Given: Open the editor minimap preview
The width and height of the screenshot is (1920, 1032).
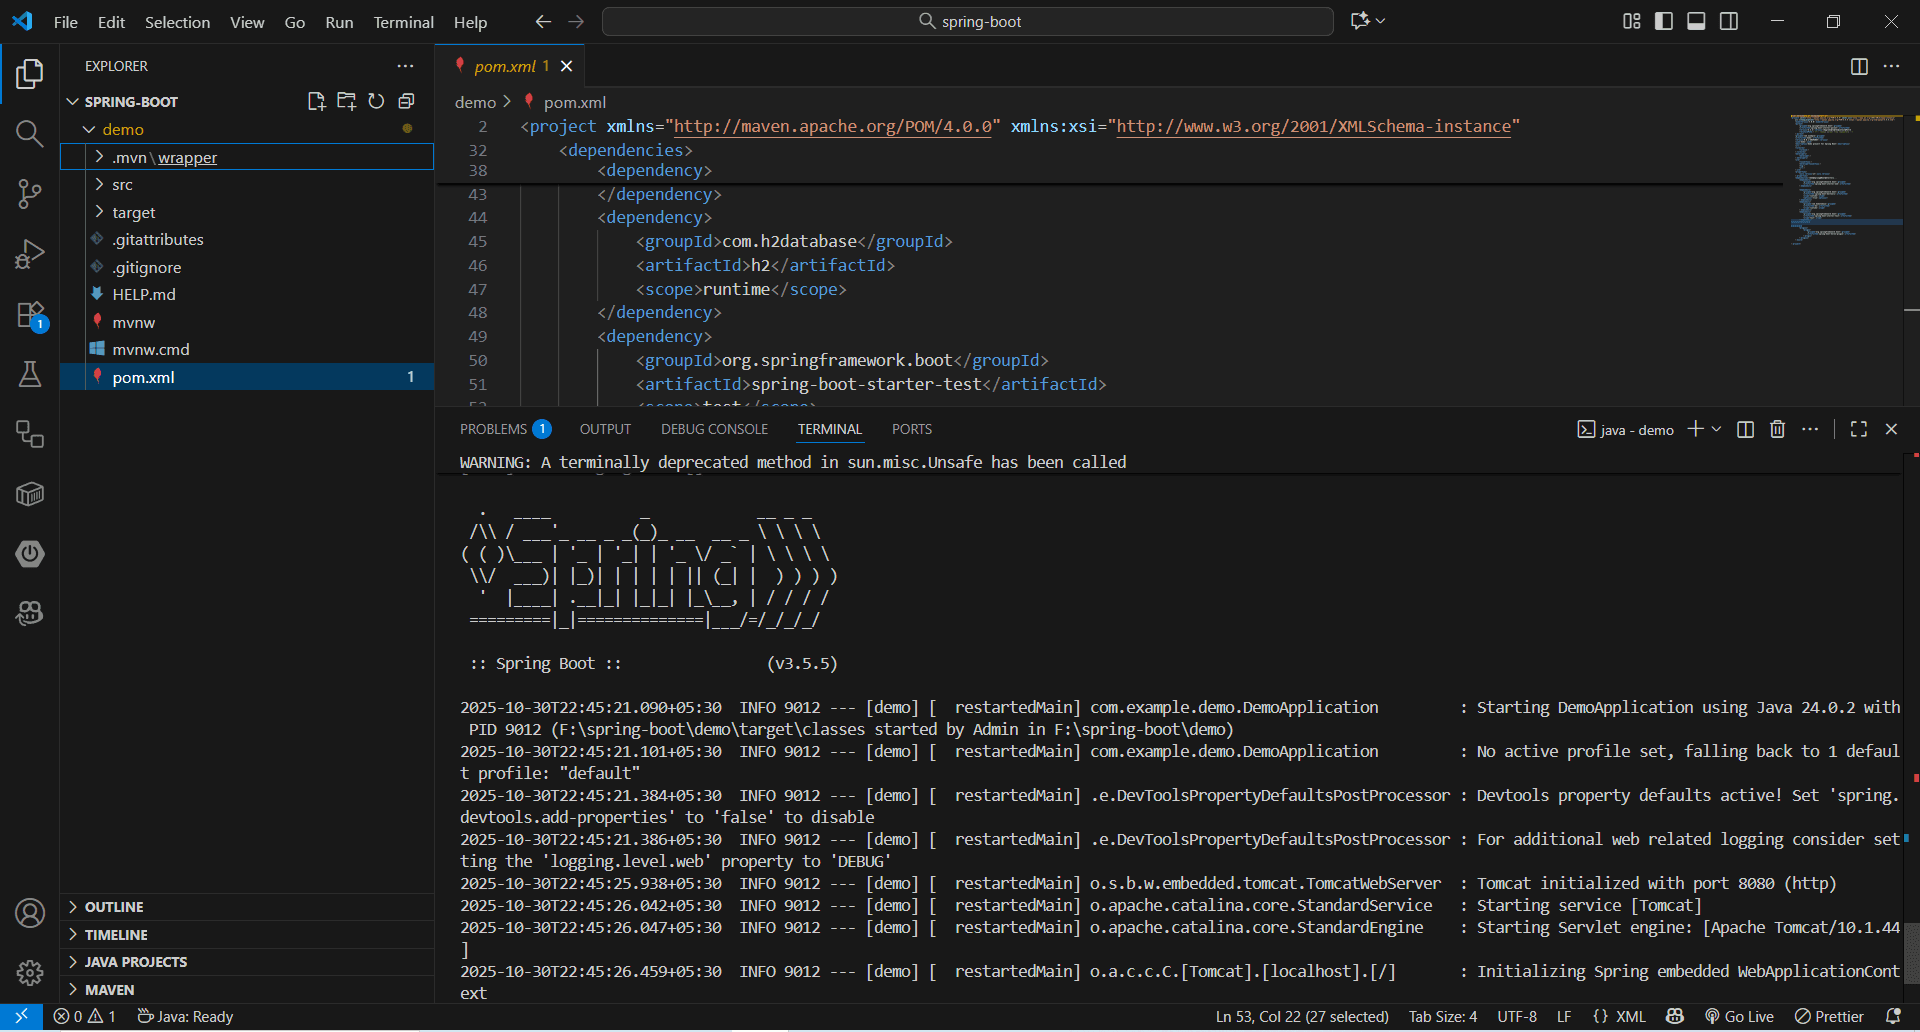Looking at the screenshot, I should coord(1846,180).
